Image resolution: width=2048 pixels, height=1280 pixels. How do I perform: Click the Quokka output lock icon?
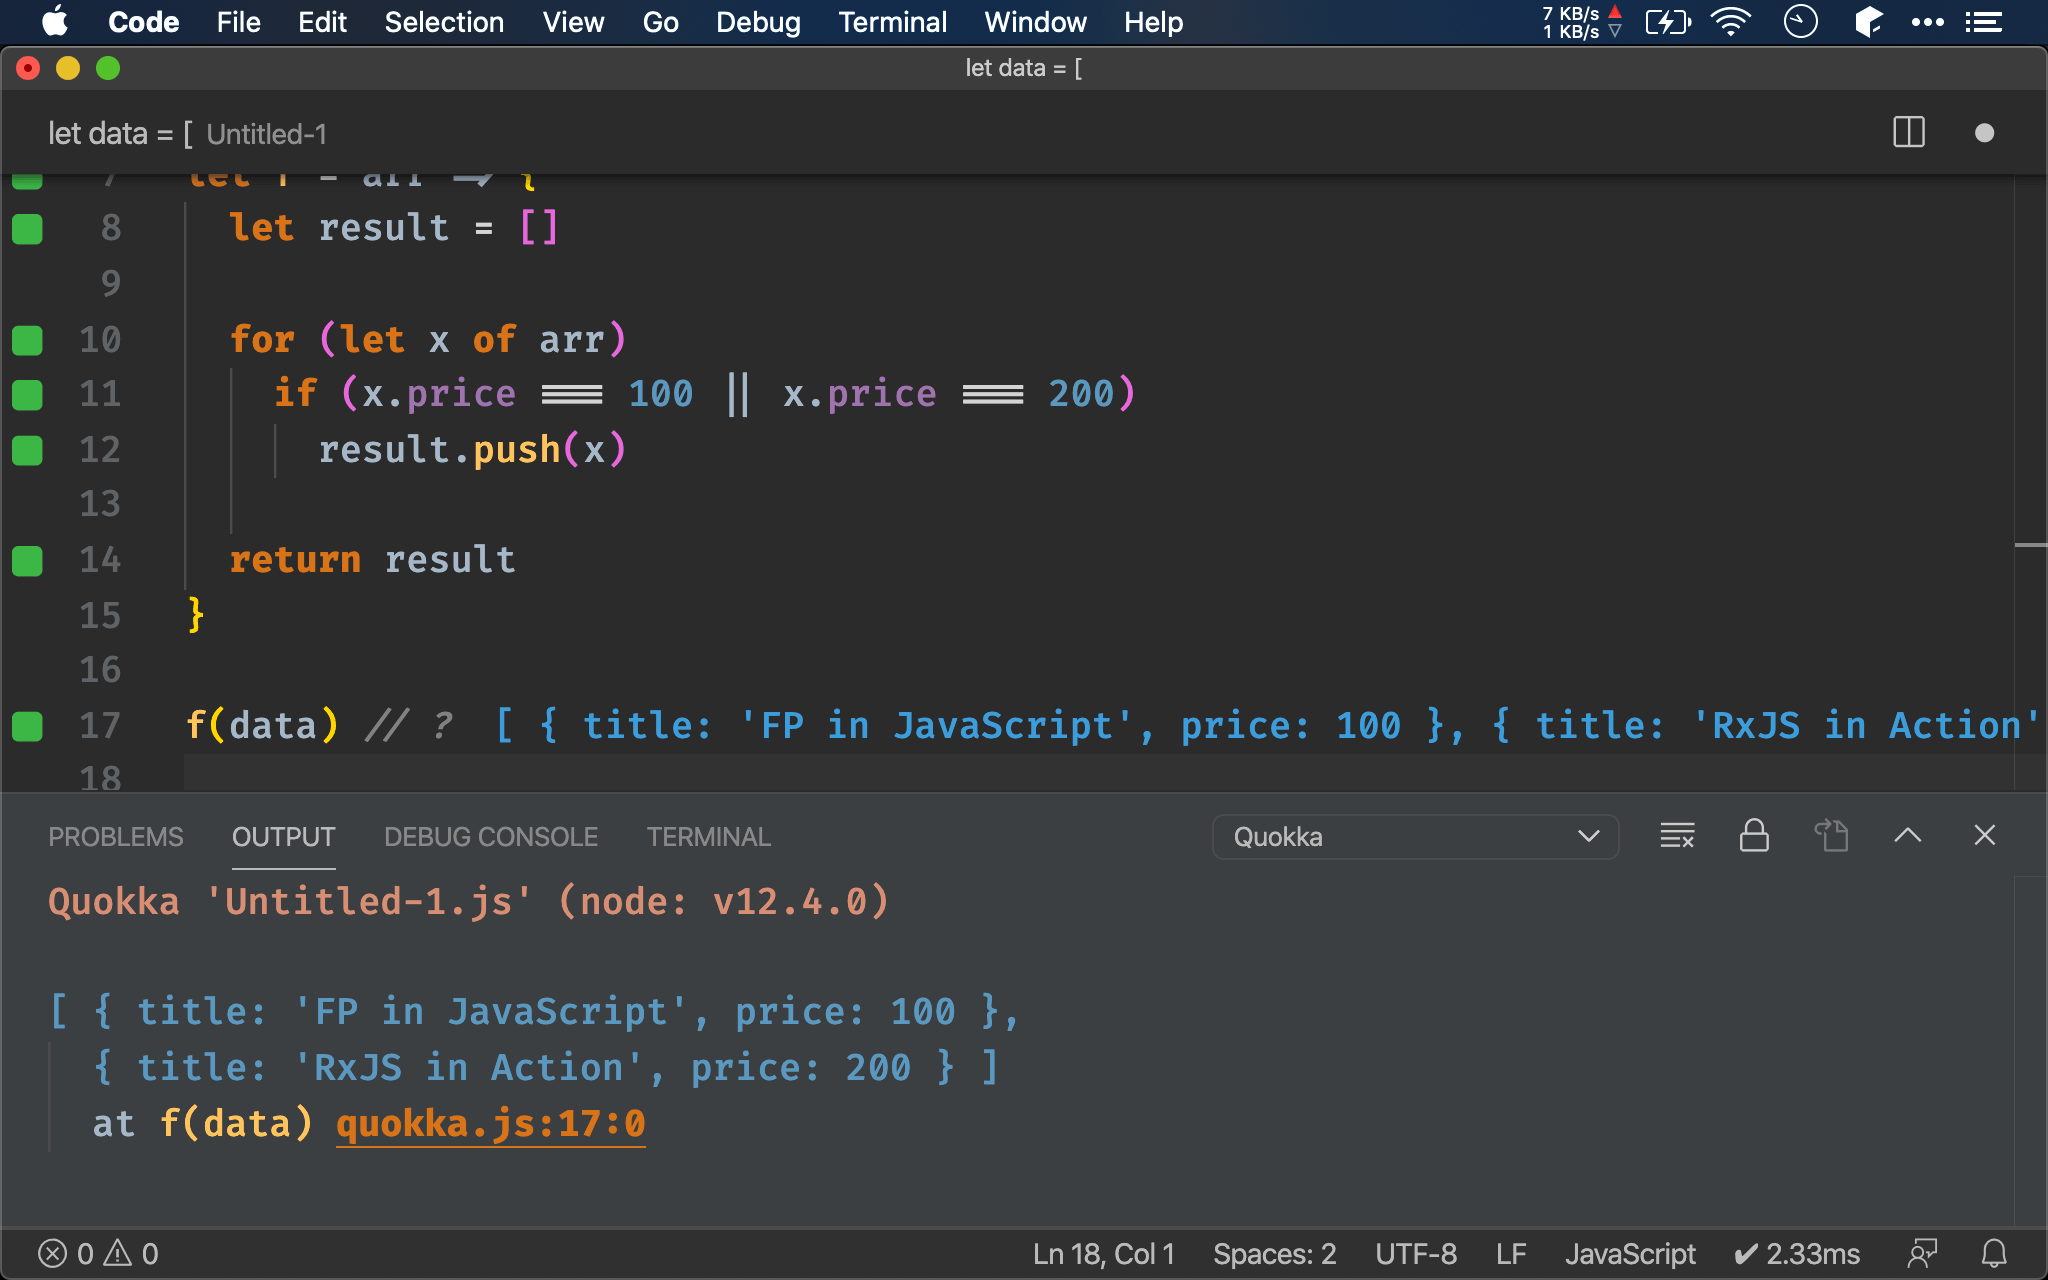coord(1755,835)
